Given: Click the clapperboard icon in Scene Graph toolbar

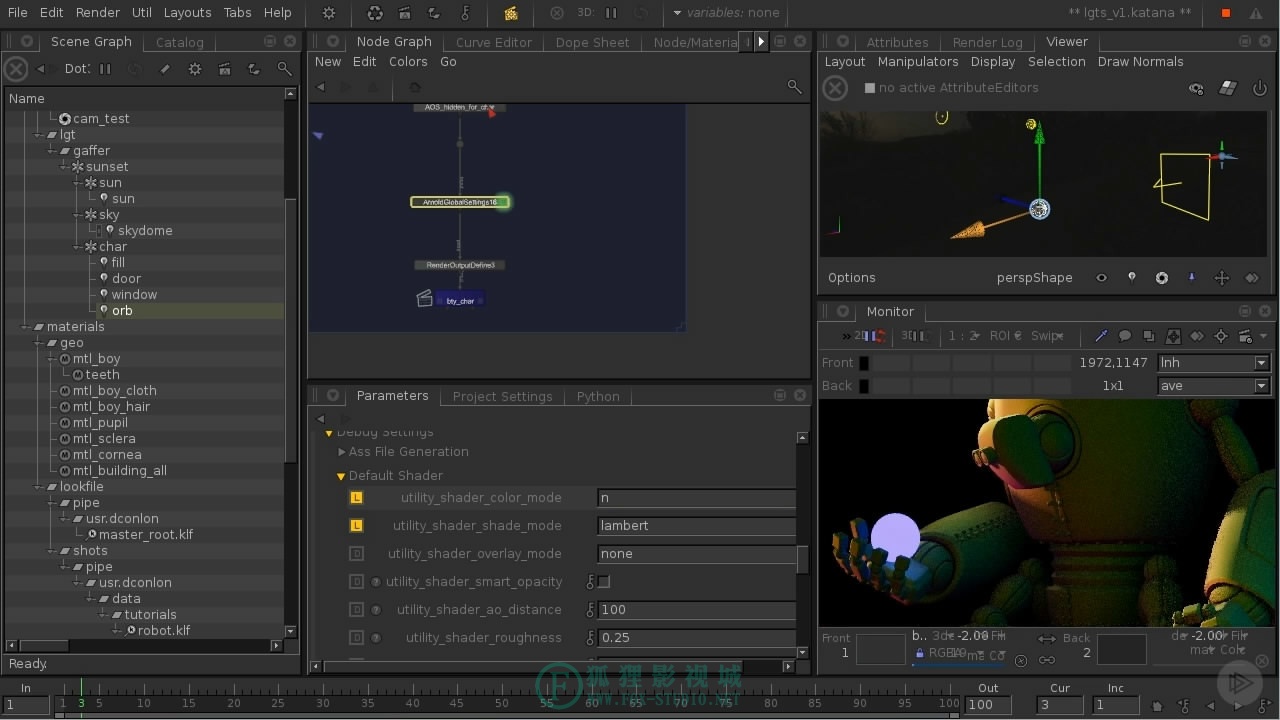Looking at the screenshot, I should tap(225, 69).
